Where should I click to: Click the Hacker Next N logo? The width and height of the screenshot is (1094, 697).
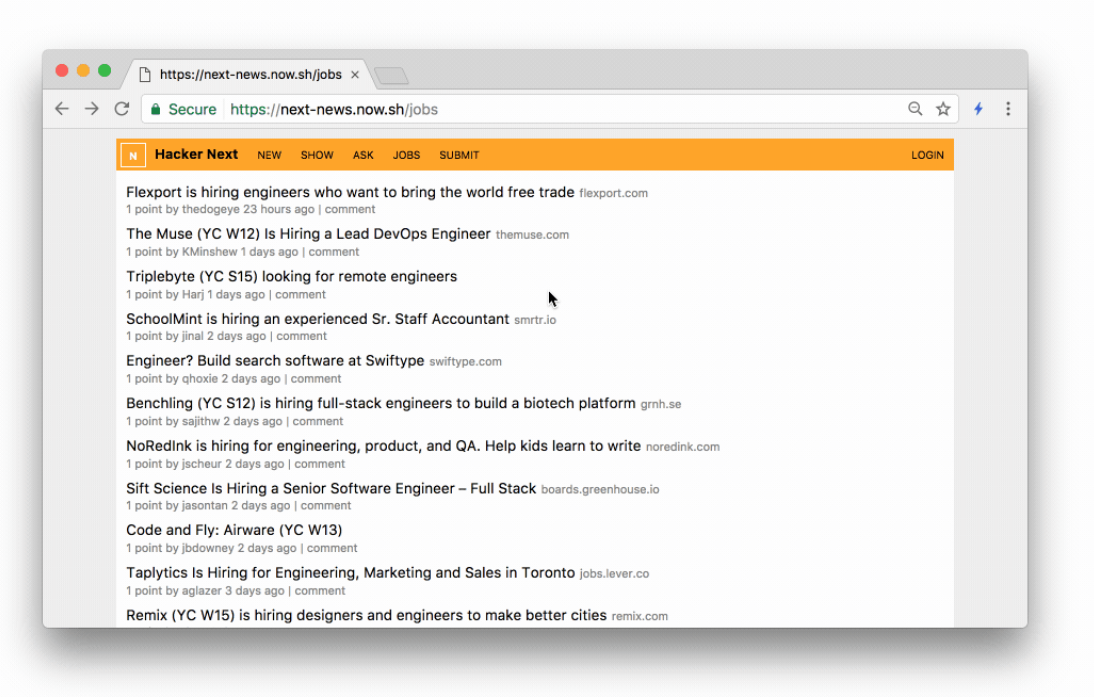coord(133,155)
